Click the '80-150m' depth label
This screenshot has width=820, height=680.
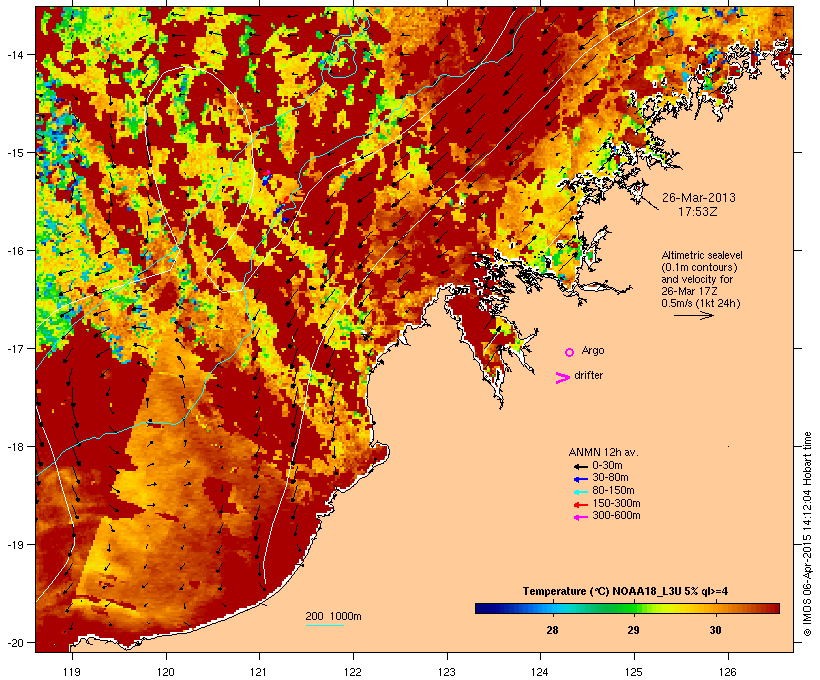point(613,491)
